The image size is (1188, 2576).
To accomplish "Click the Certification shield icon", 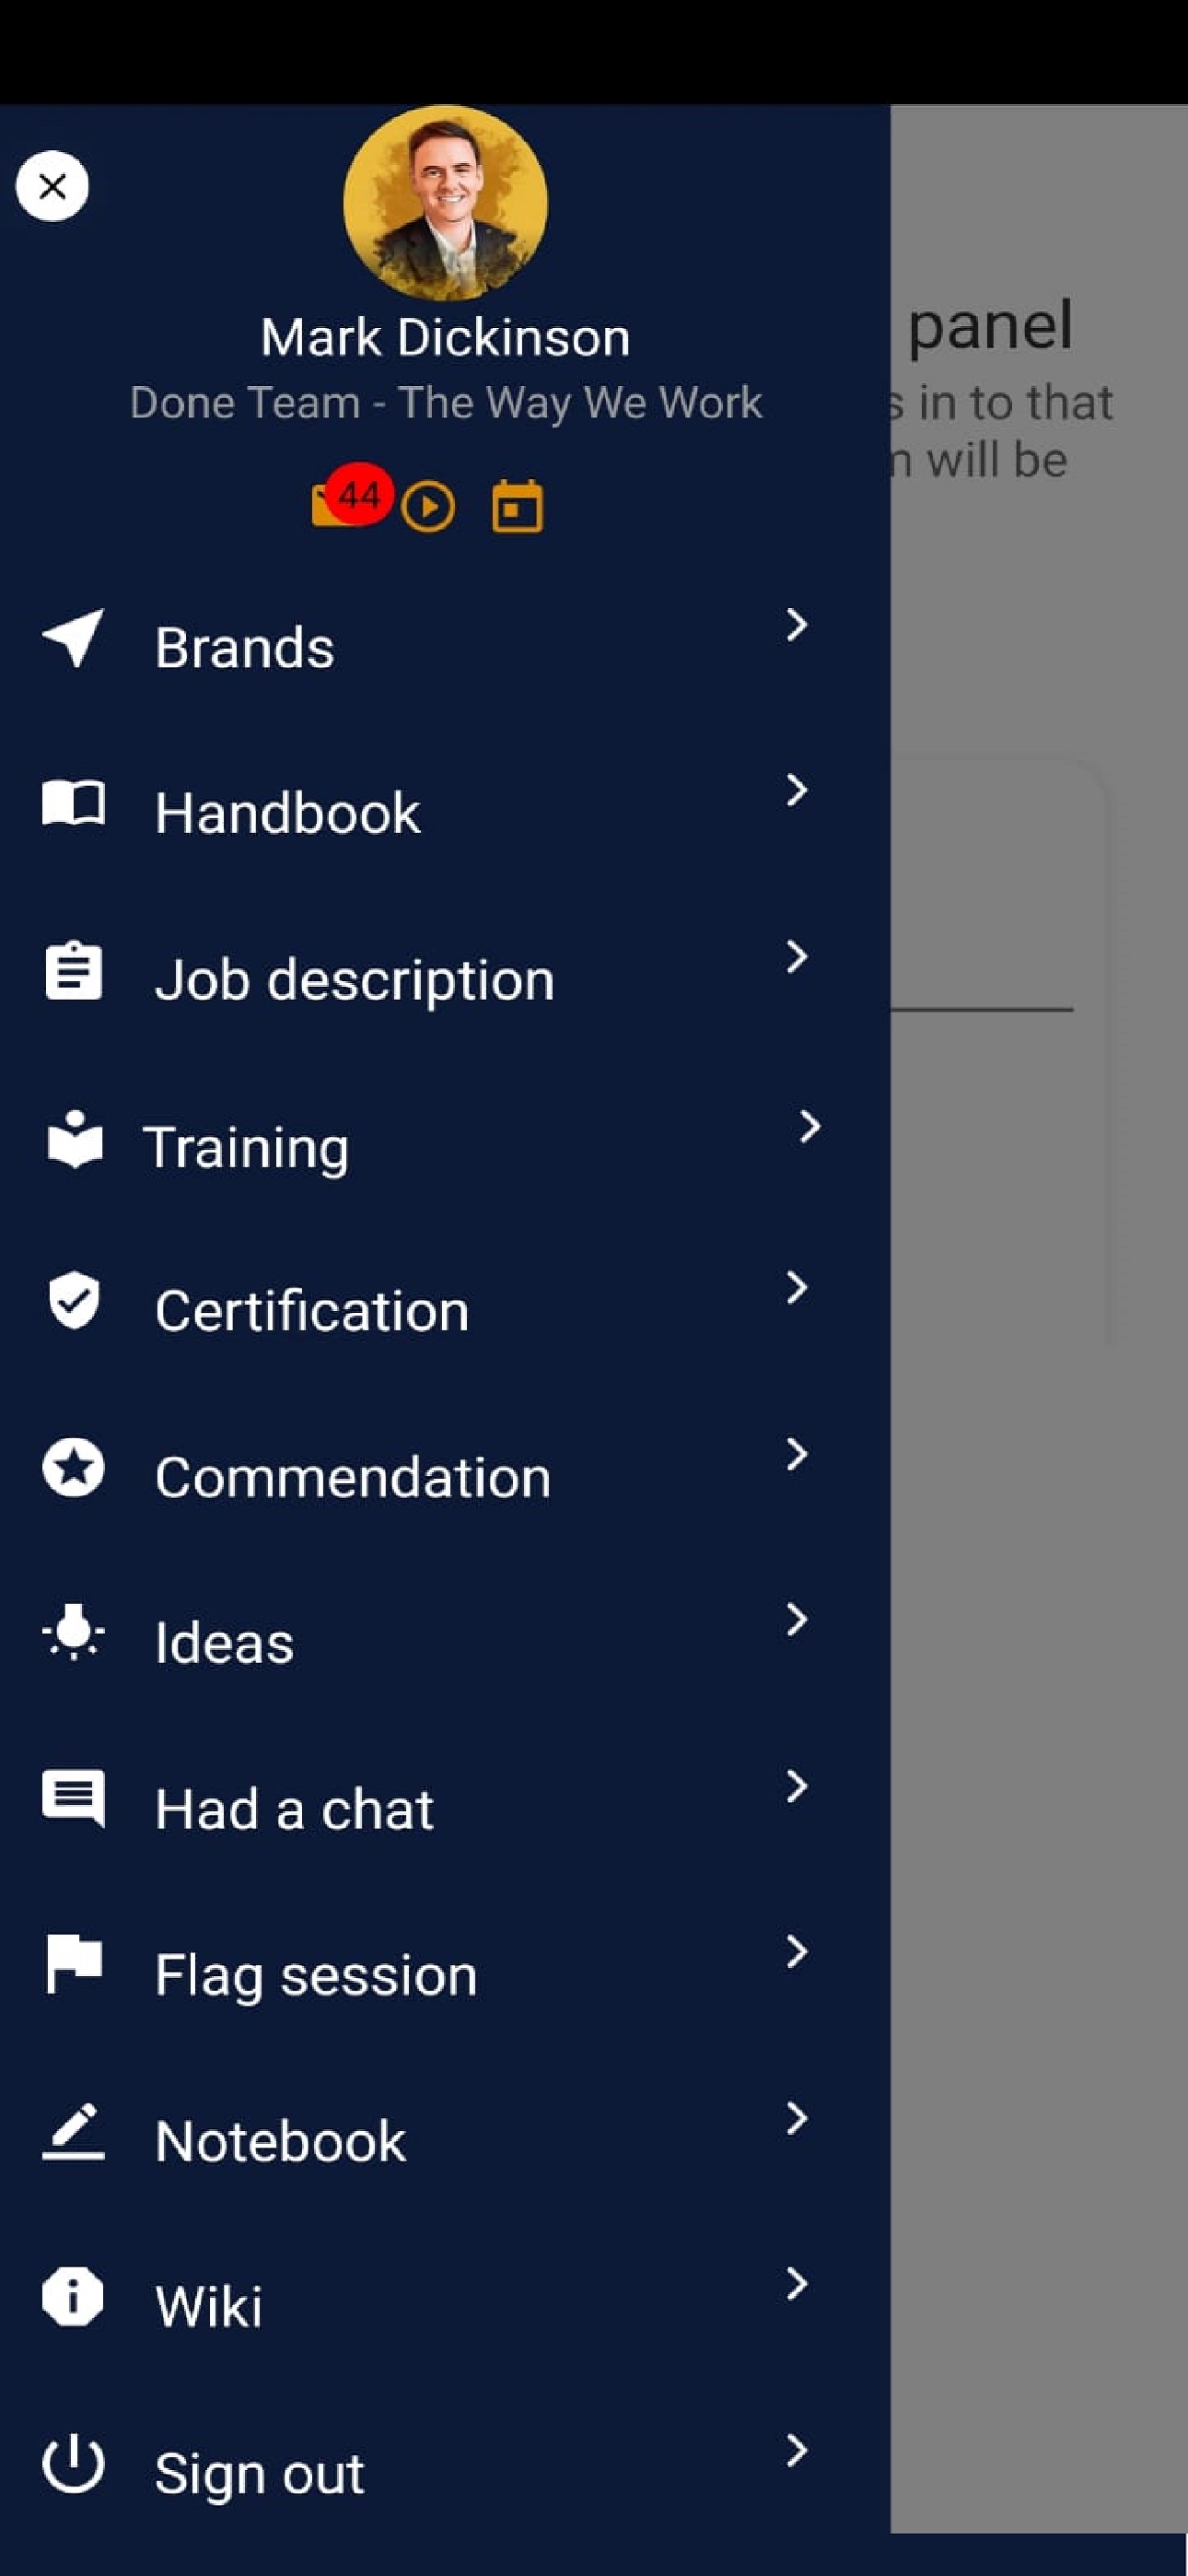I will 73,1301.
